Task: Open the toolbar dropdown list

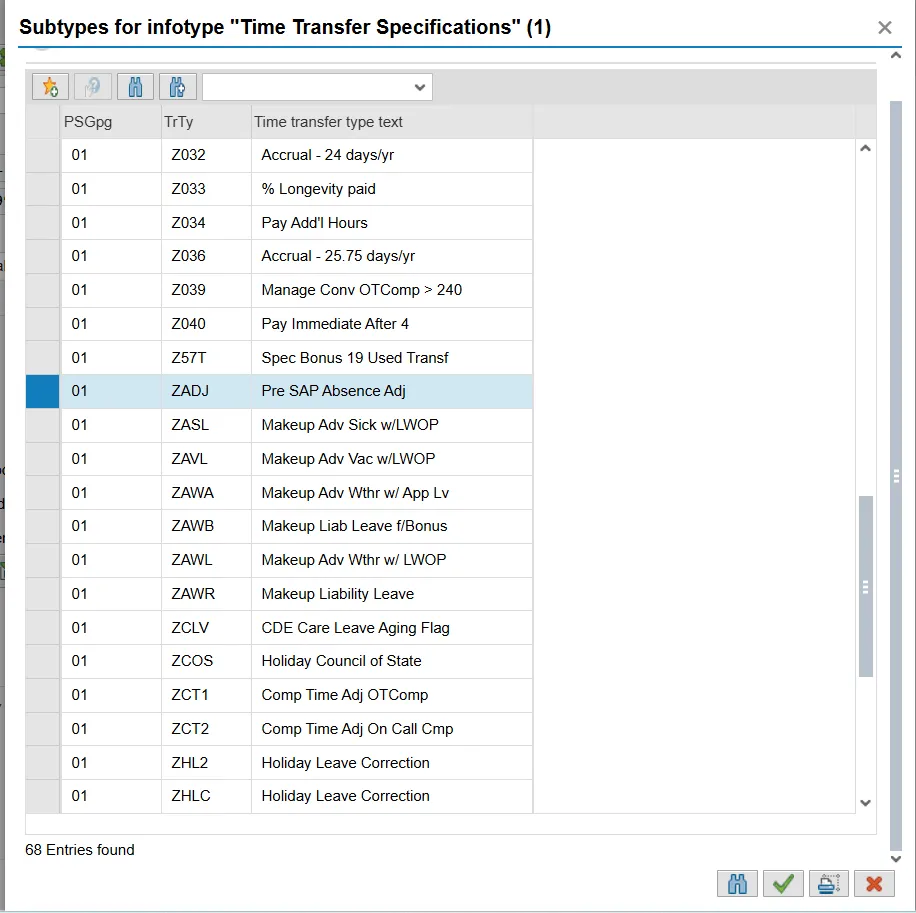Action: click(x=419, y=87)
